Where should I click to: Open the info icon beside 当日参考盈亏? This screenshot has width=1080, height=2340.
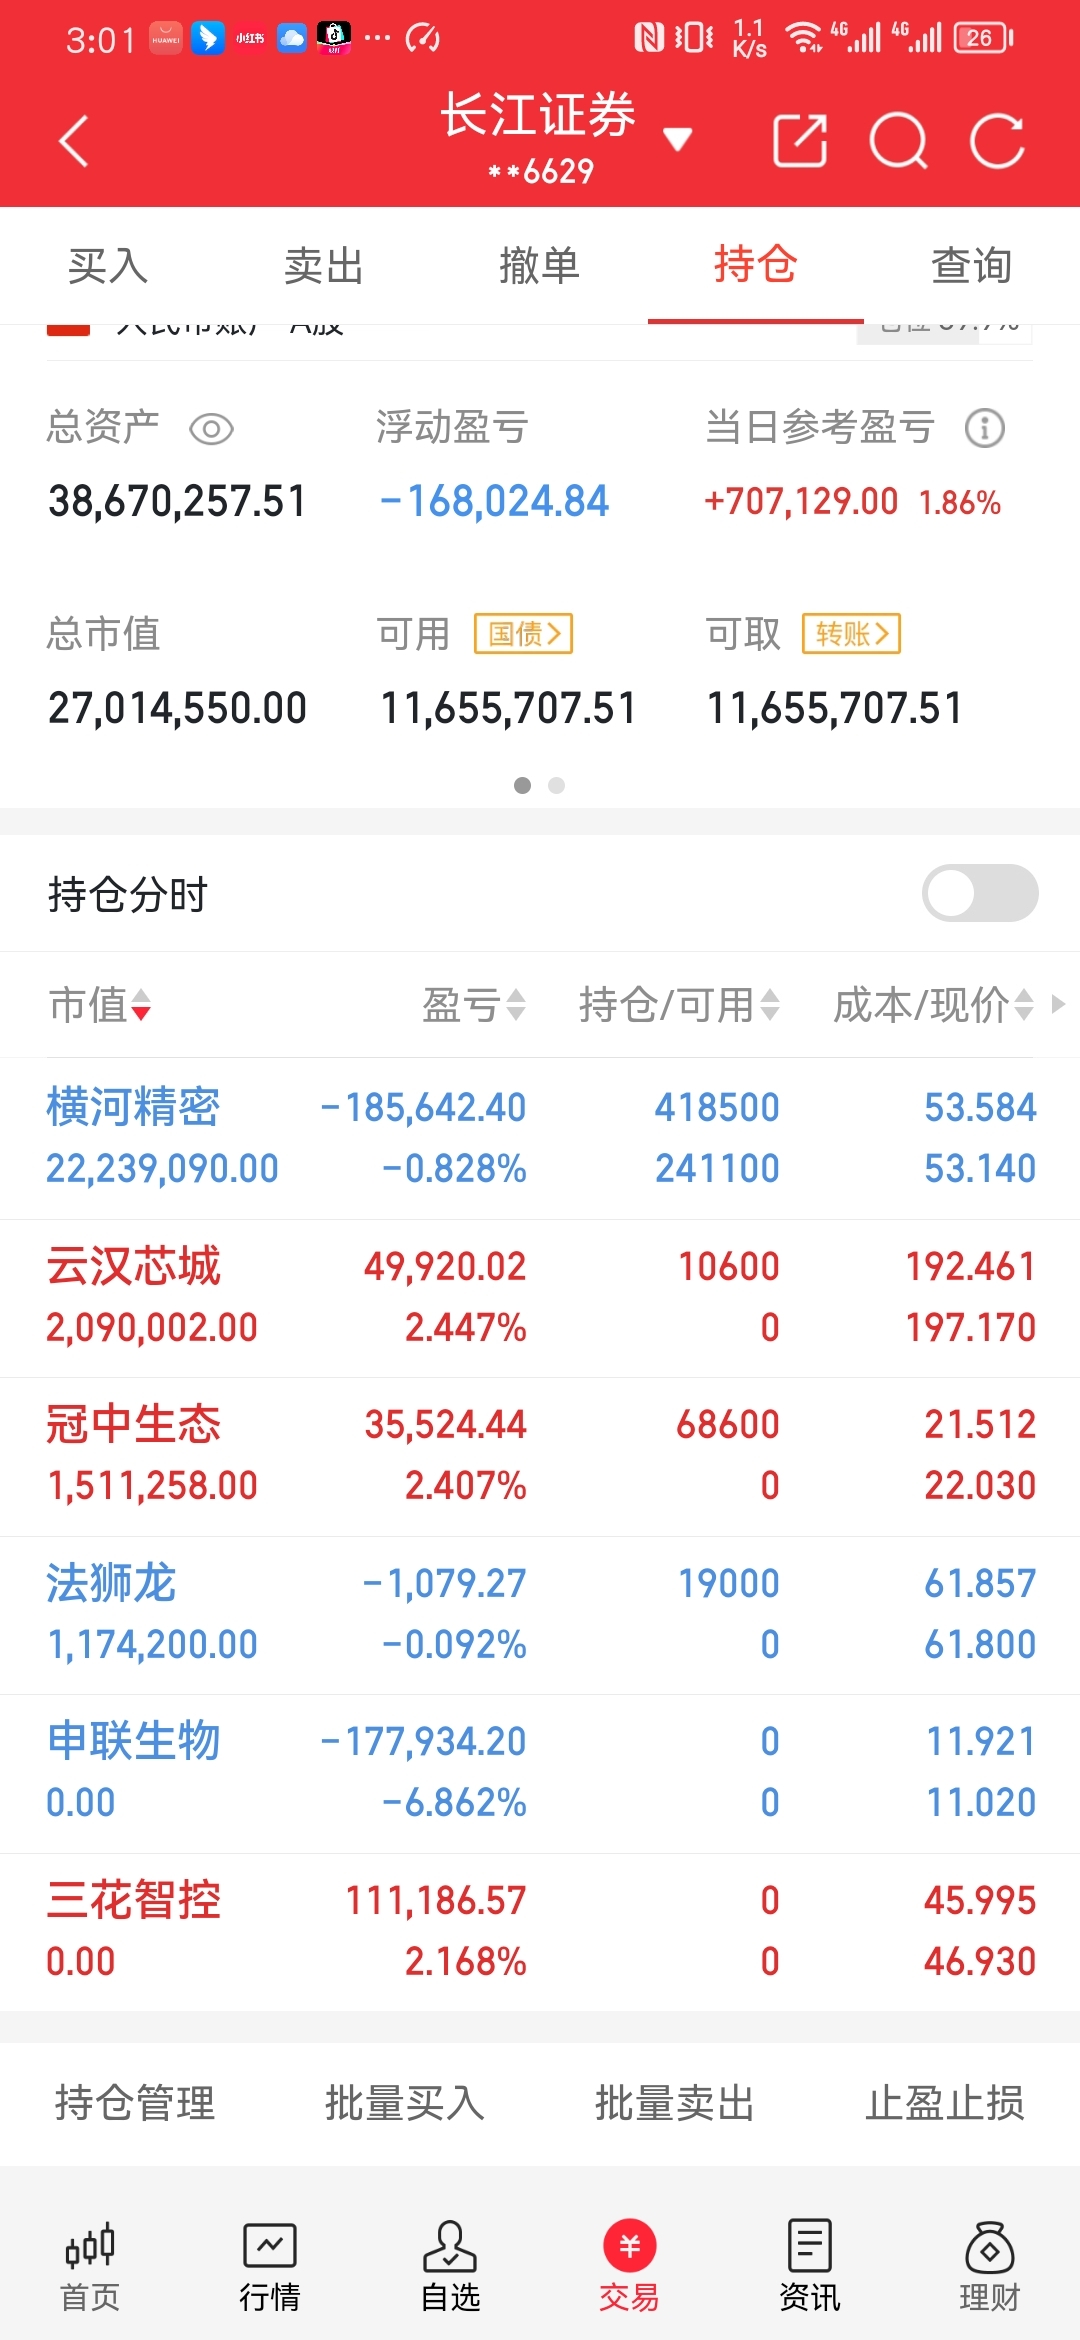(984, 428)
